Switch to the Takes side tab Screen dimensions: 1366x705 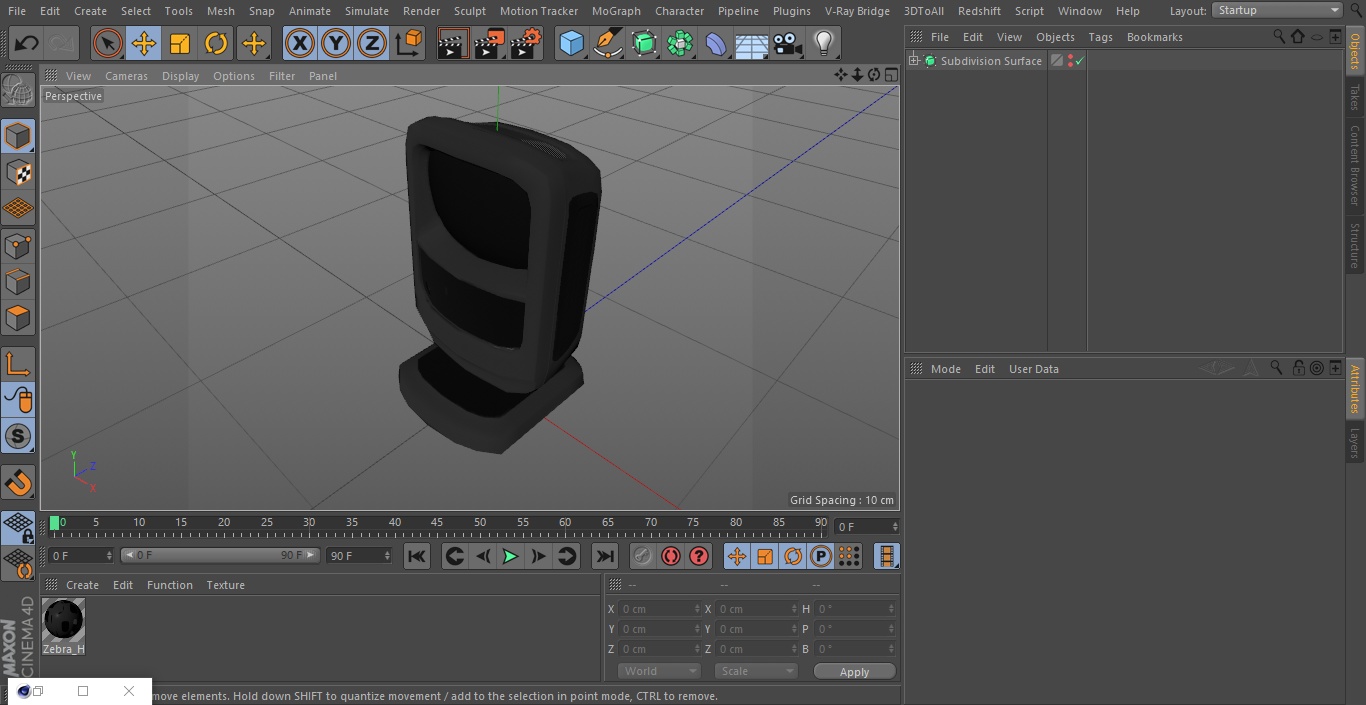coord(1355,97)
